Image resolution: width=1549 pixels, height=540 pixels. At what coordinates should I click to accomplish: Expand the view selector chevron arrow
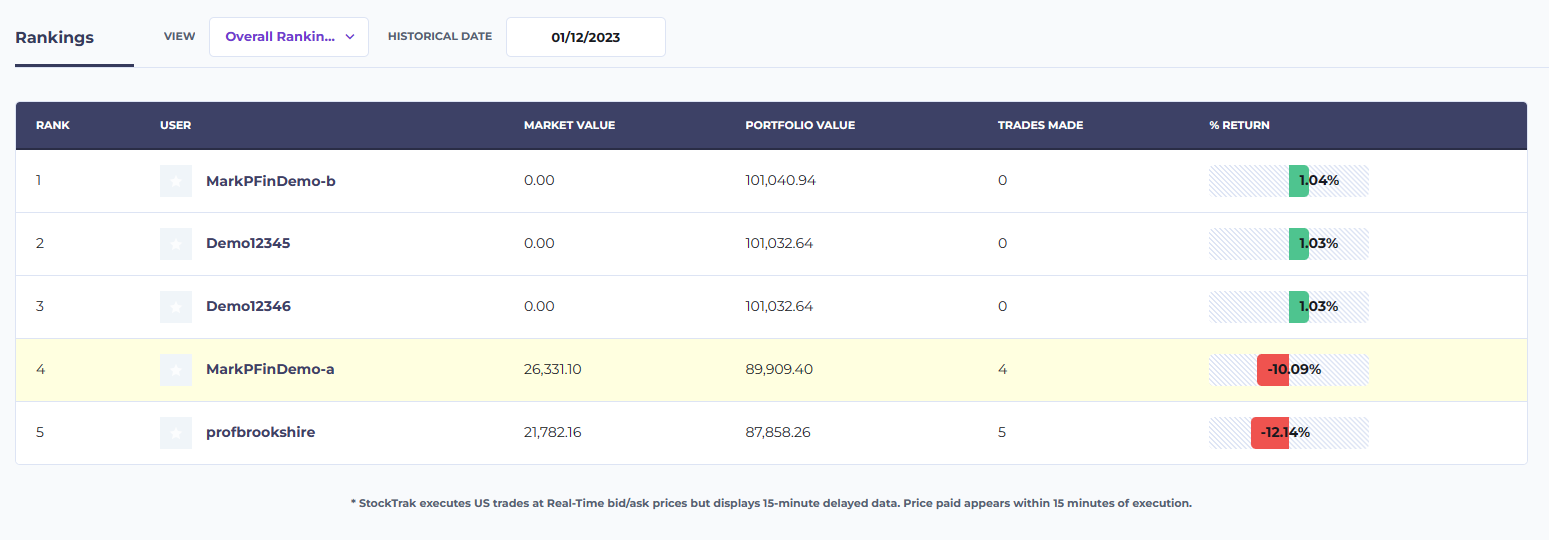(350, 37)
